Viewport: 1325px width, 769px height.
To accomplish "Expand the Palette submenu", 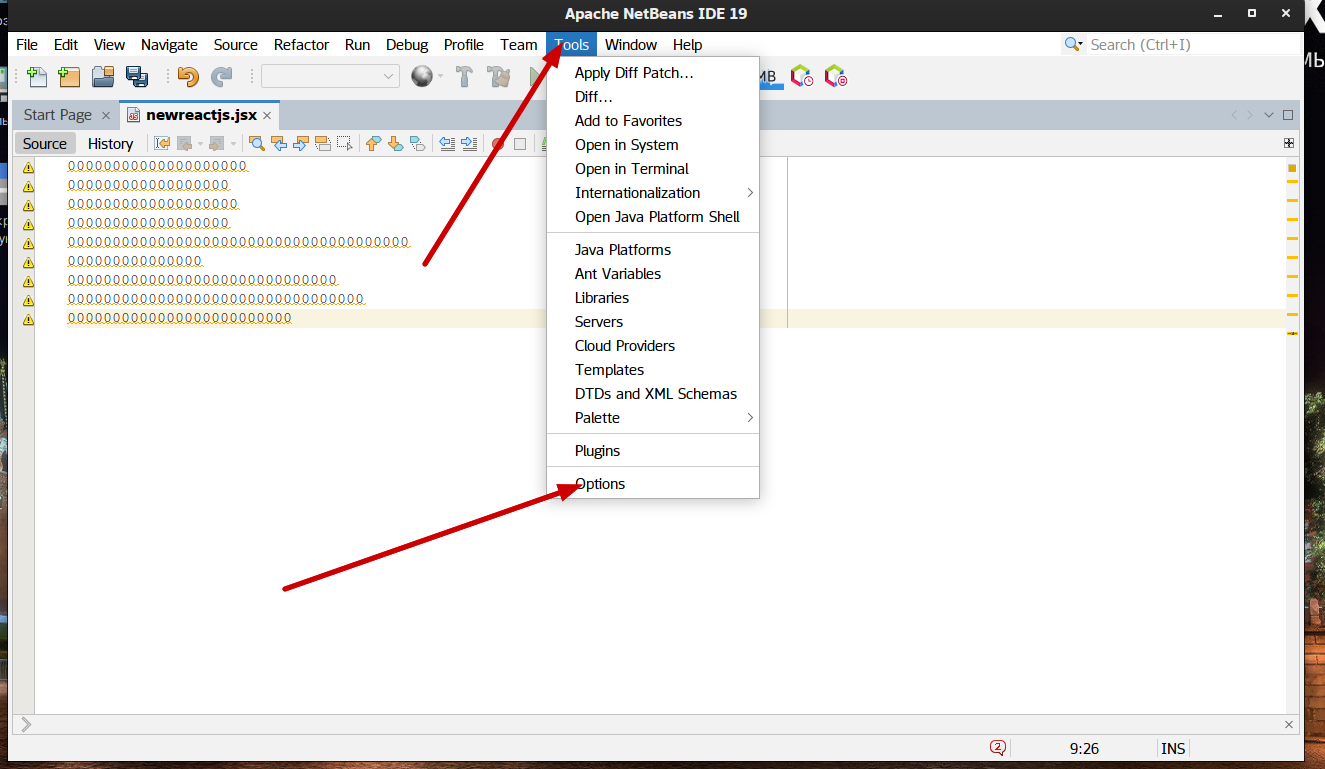I will (x=653, y=418).
